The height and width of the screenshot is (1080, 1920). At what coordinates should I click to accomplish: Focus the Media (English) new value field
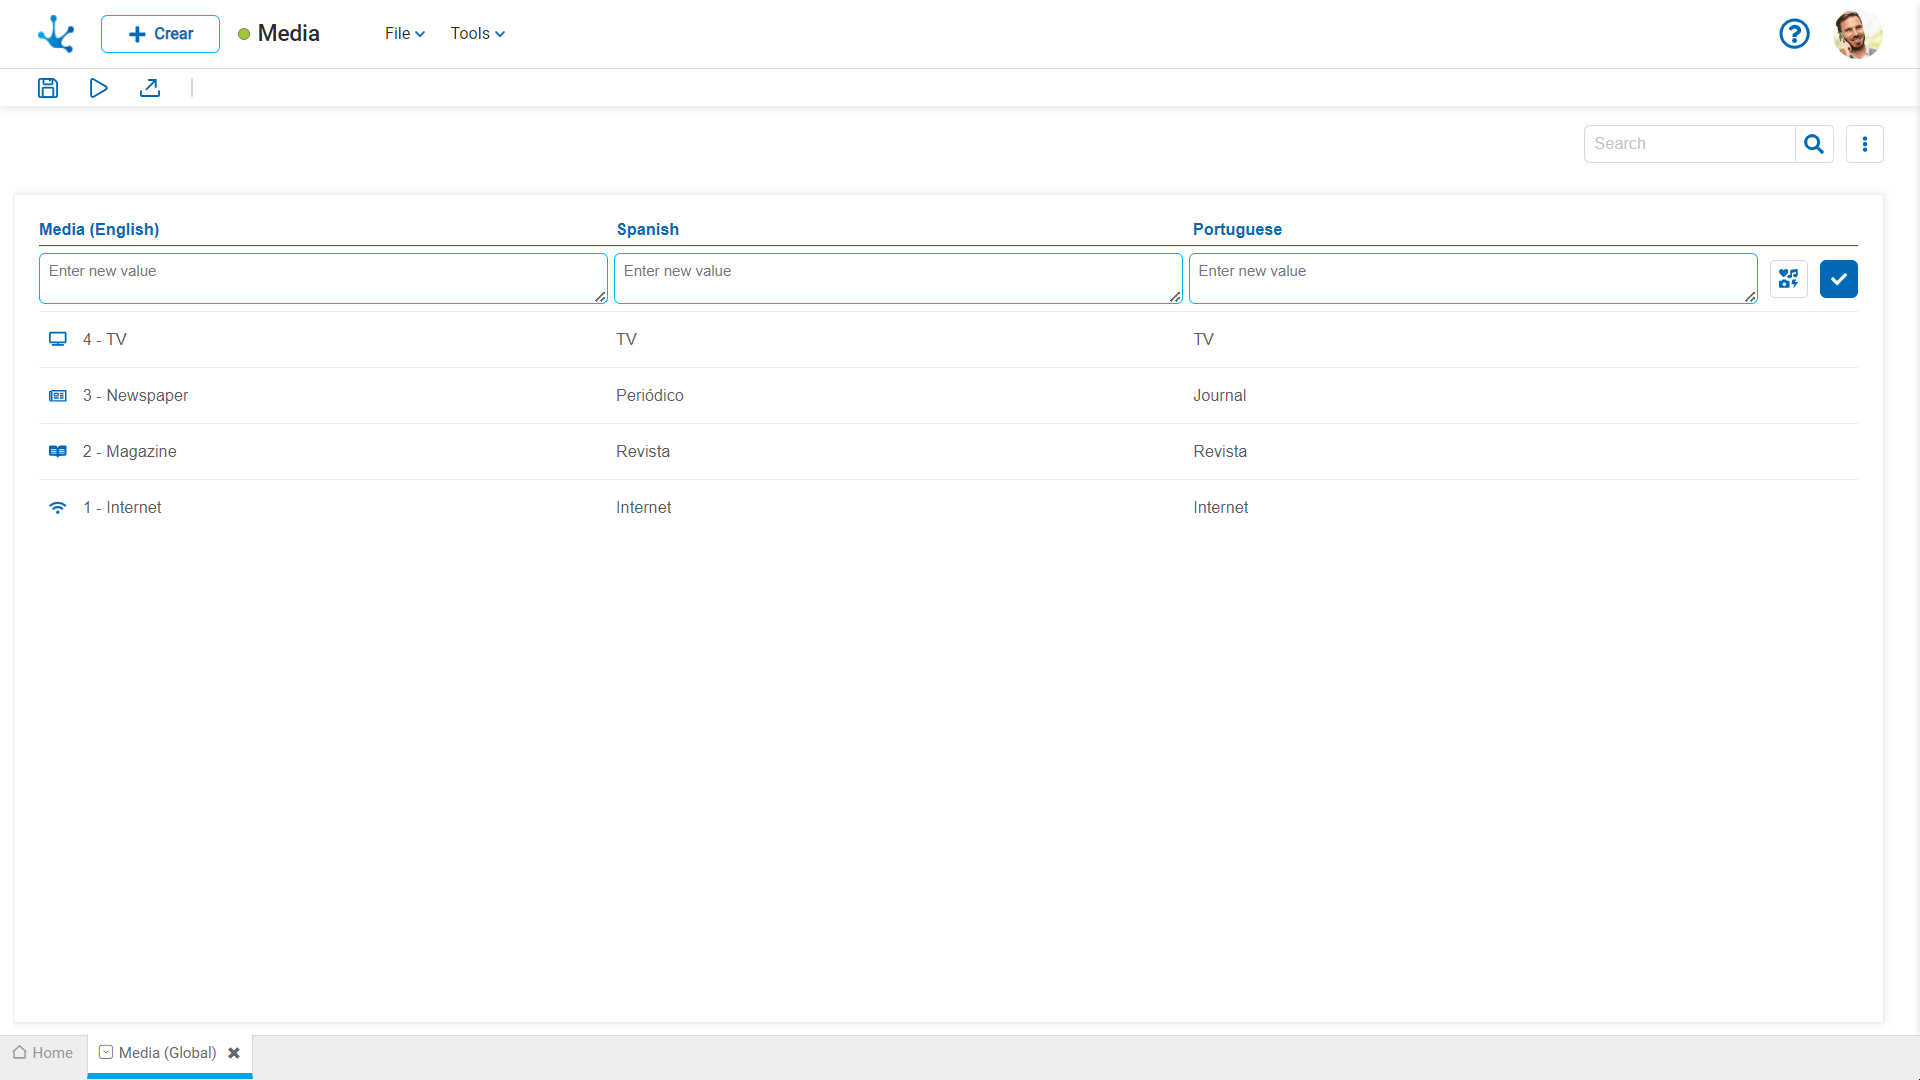click(322, 278)
